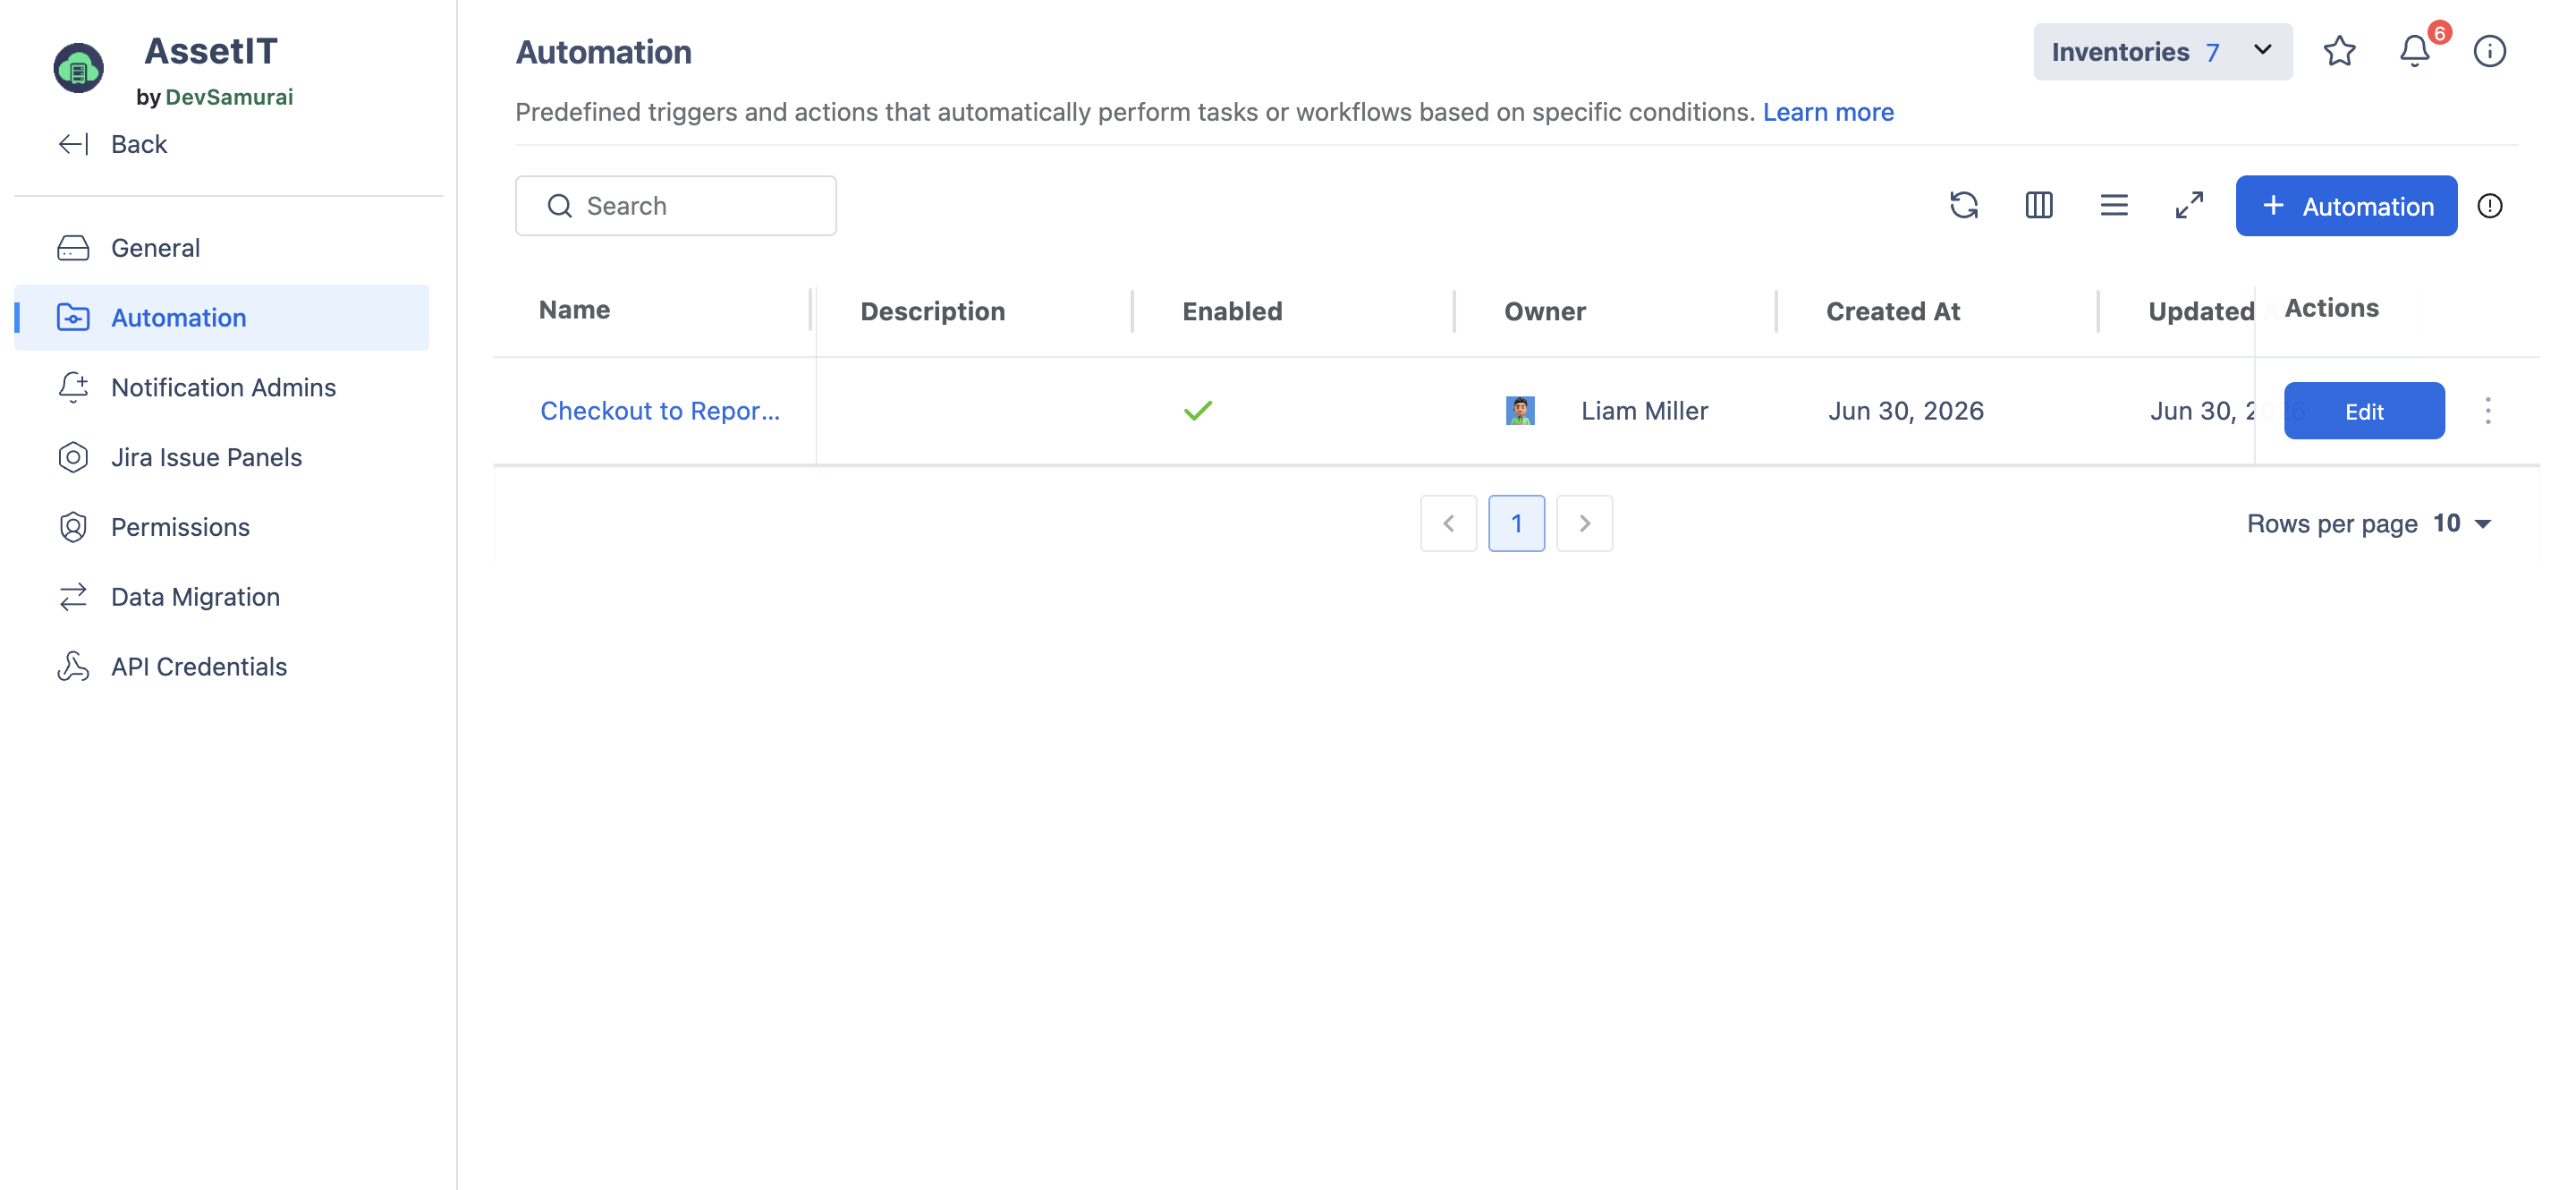The width and height of the screenshot is (2576, 1190).
Task: Click the DevSamurai brand text
Action: [229, 97]
